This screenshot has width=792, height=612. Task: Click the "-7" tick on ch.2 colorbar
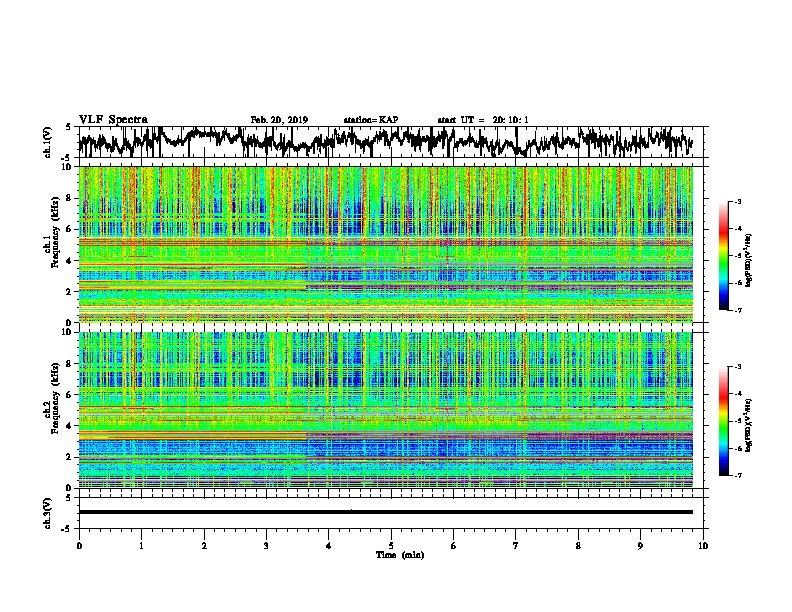pos(738,475)
